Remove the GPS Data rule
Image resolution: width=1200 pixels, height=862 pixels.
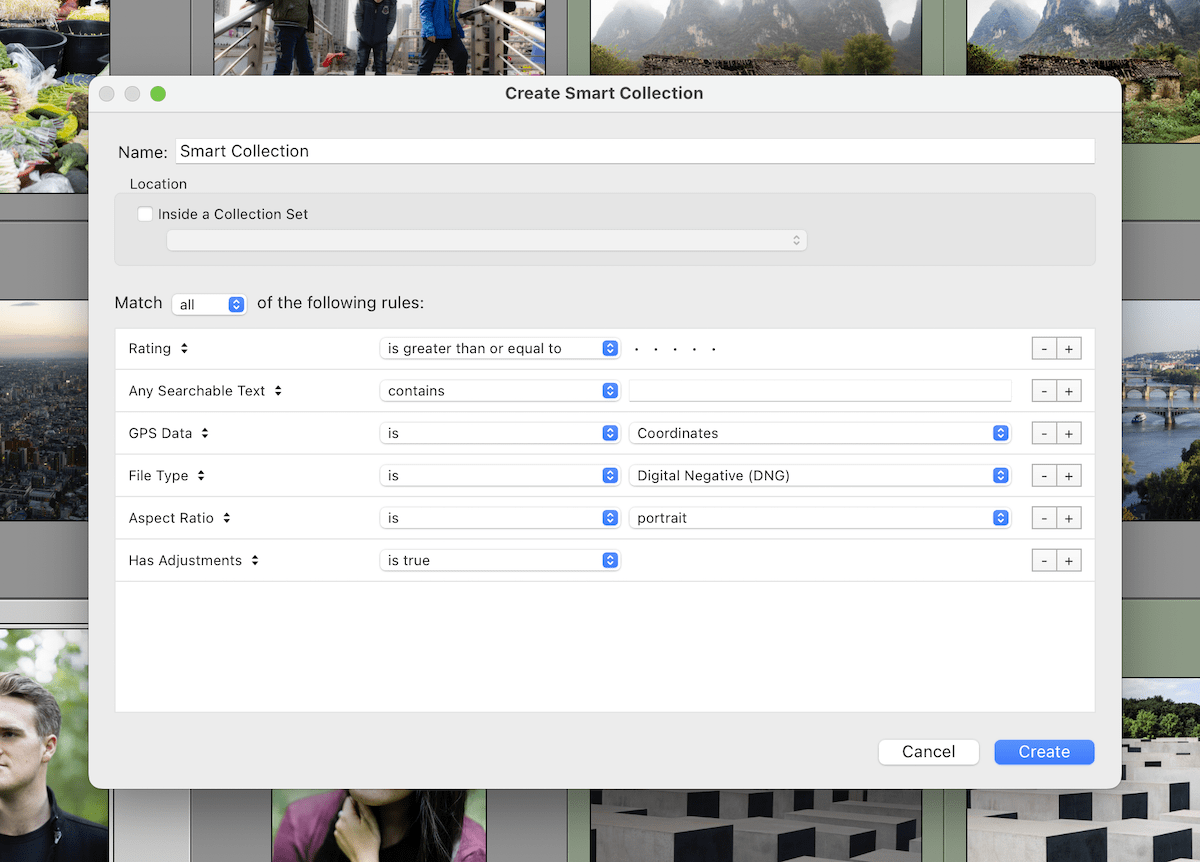[x=1042, y=433]
